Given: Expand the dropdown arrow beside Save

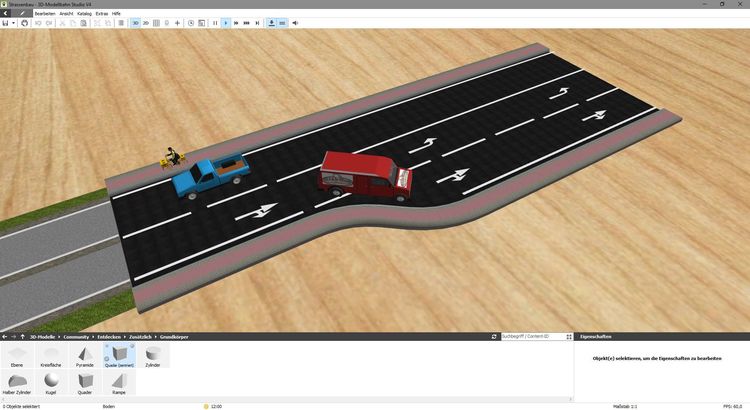Looking at the screenshot, I should 14,22.
